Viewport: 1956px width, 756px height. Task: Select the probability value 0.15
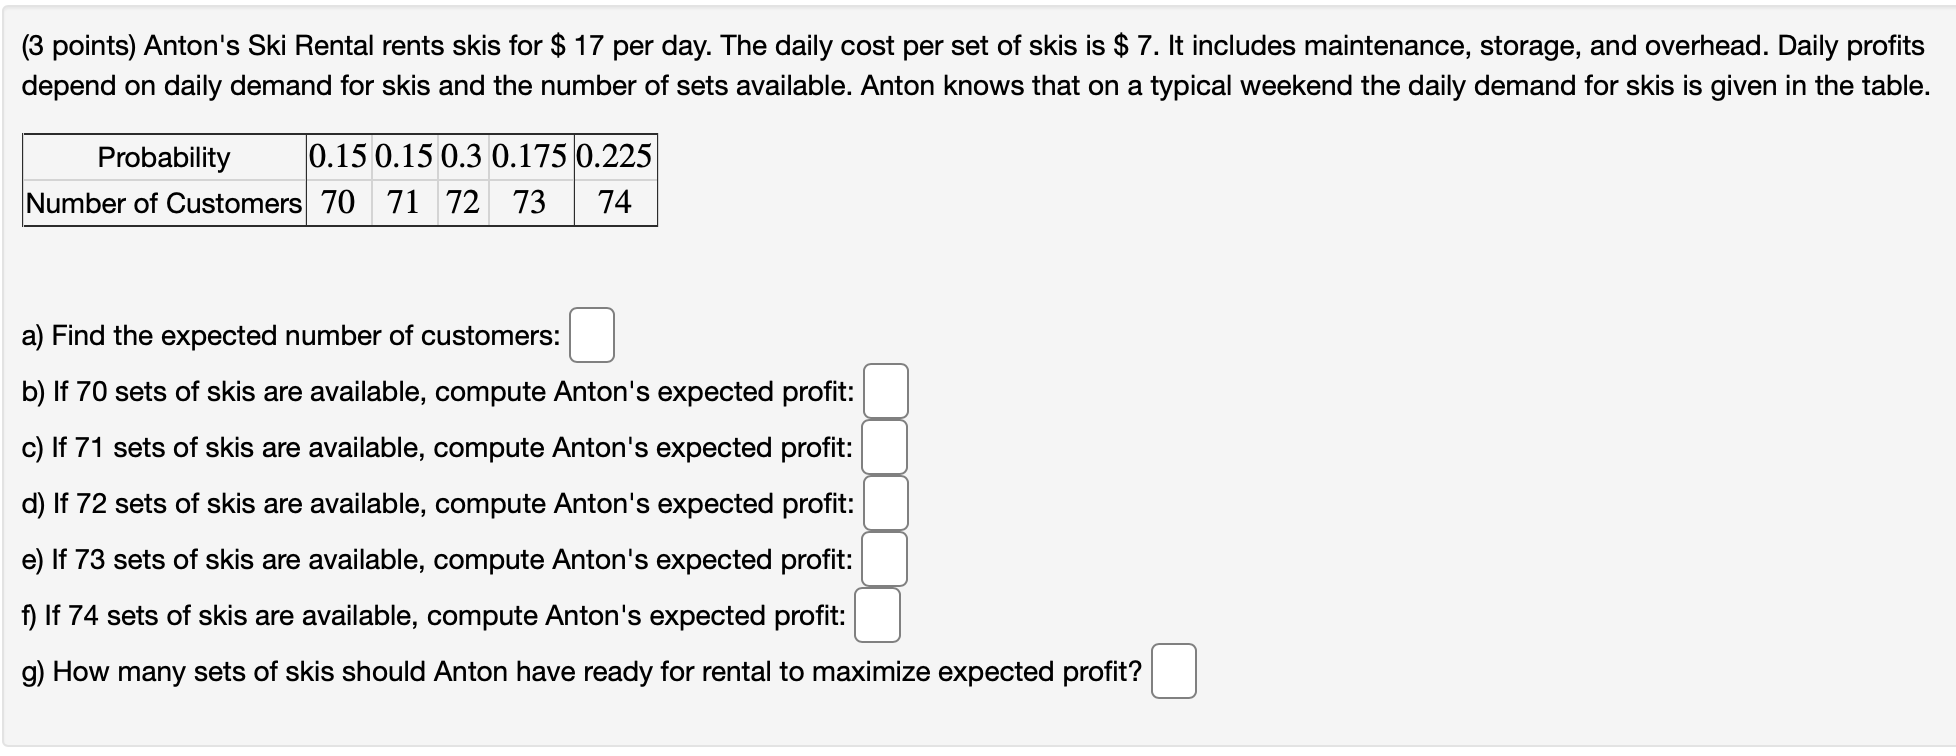339,156
